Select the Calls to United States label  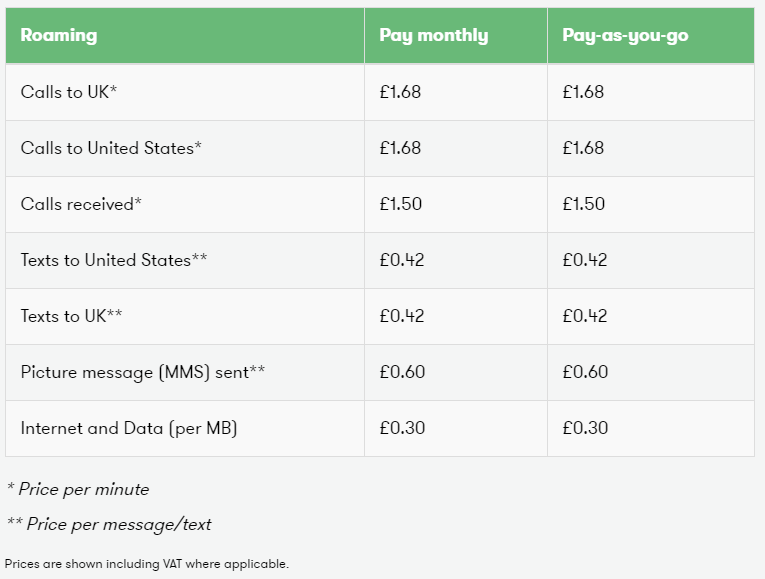[111, 148]
